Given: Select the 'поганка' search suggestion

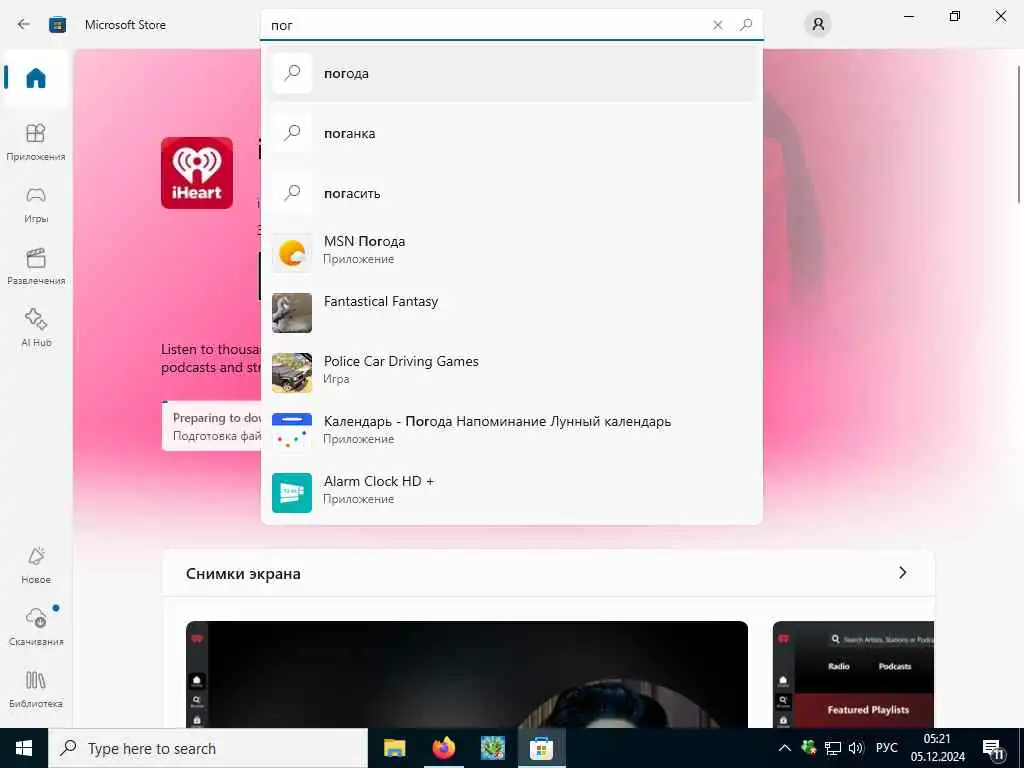Looking at the screenshot, I should click(x=511, y=133).
